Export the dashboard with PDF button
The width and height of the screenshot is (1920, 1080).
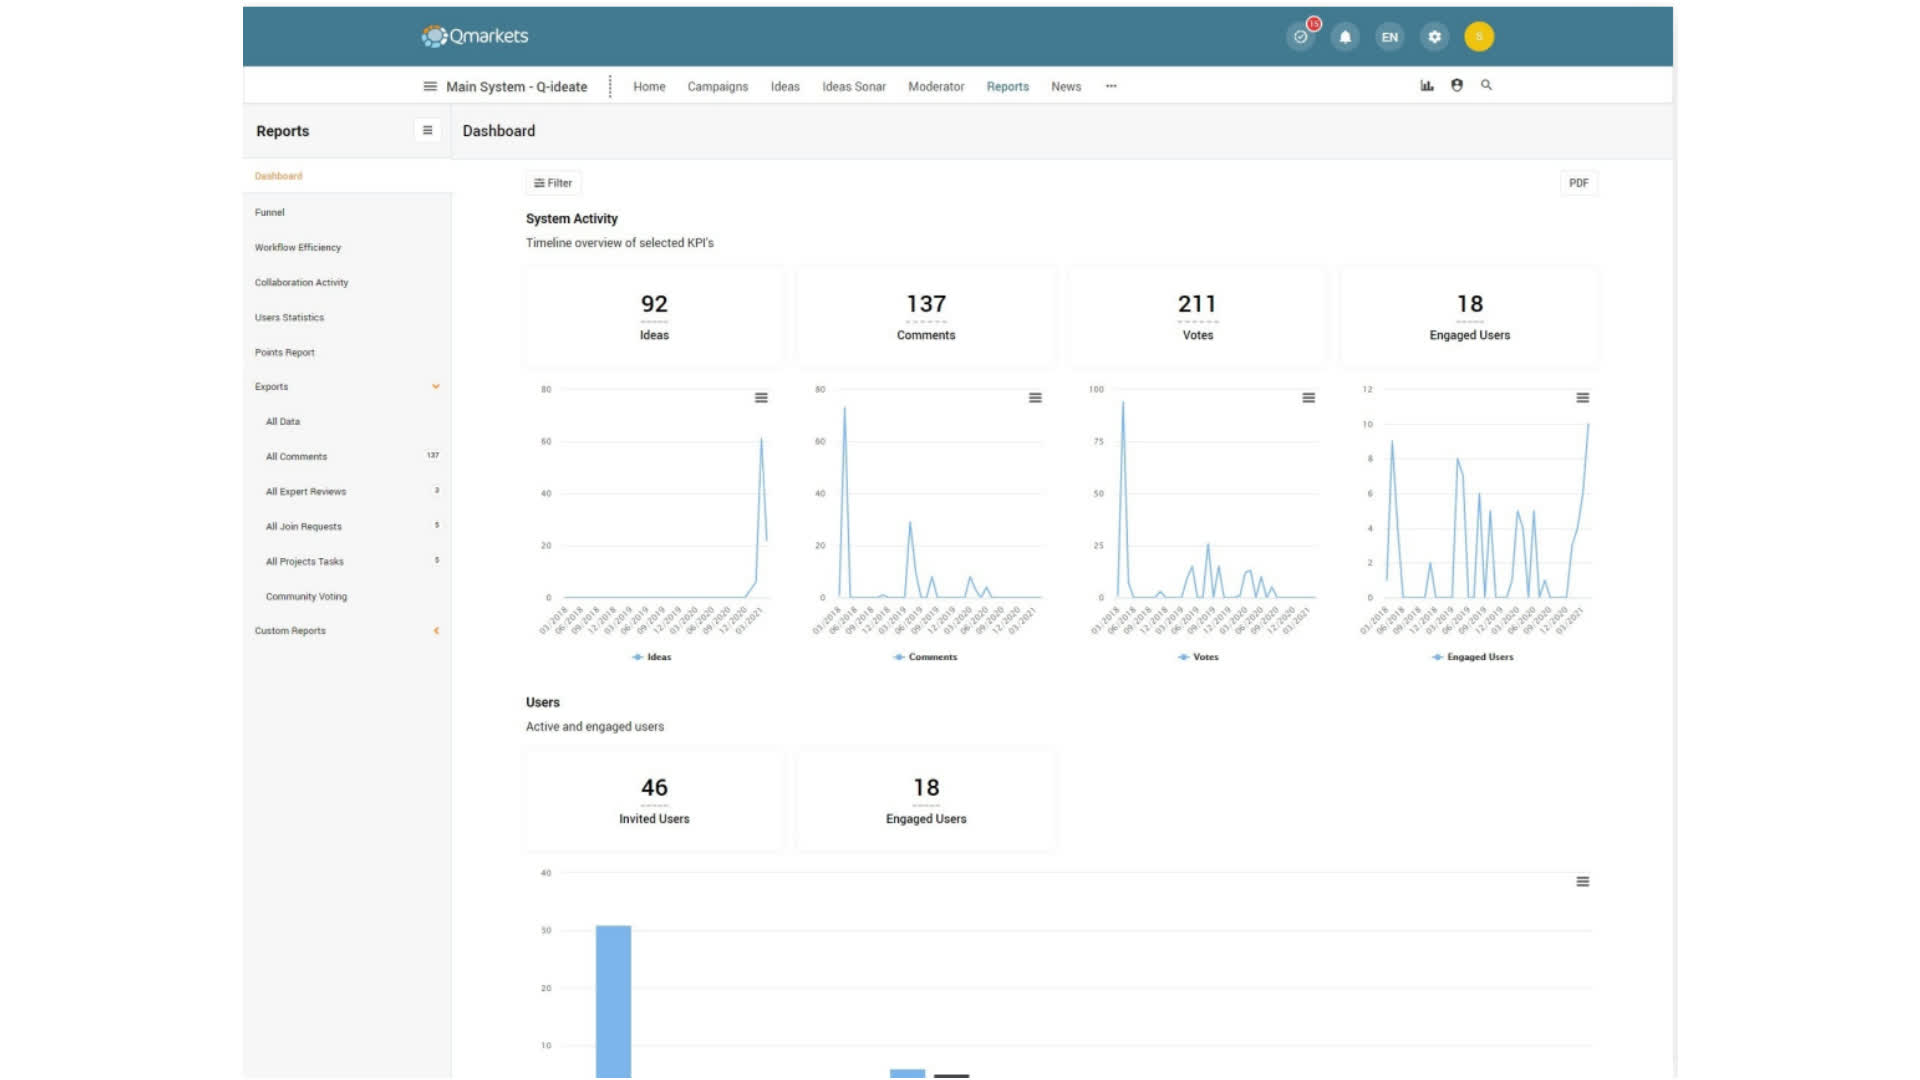pyautogui.click(x=1578, y=183)
